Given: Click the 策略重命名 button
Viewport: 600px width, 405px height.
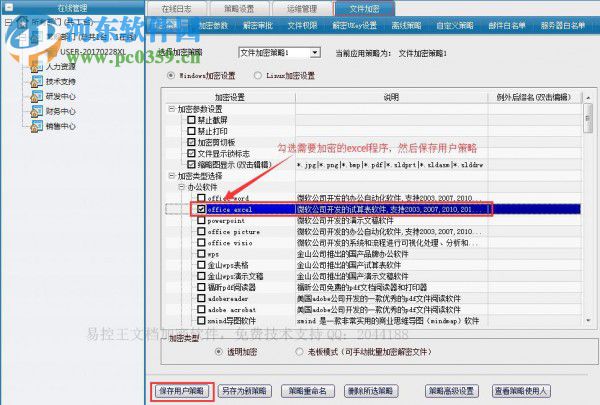Looking at the screenshot, I should 308,391.
